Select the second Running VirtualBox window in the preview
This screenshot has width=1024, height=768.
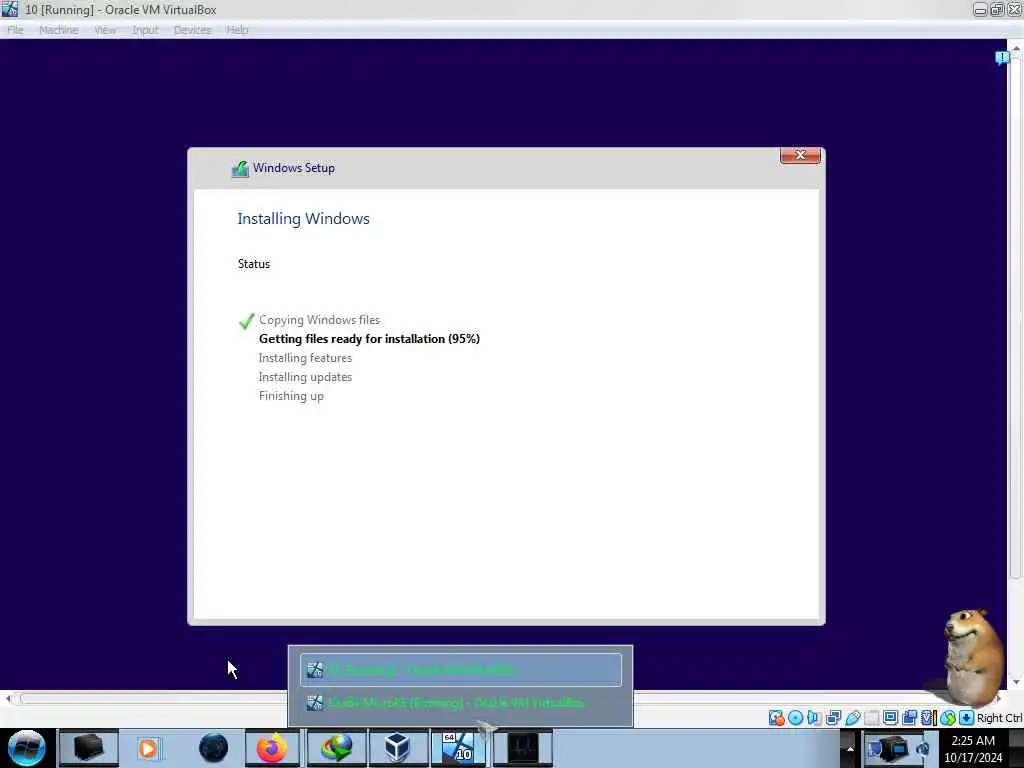pos(461,703)
